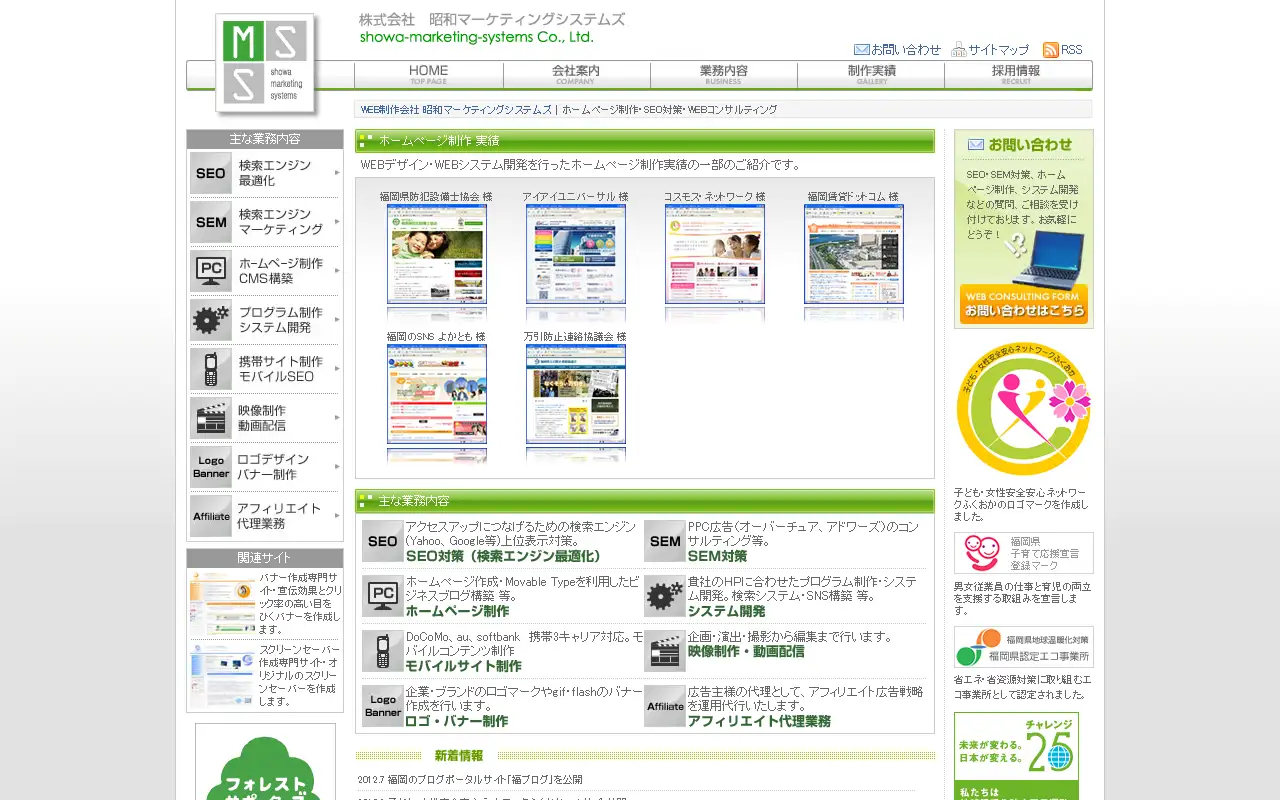Select the SEM icon in the left sidebar

[211, 222]
